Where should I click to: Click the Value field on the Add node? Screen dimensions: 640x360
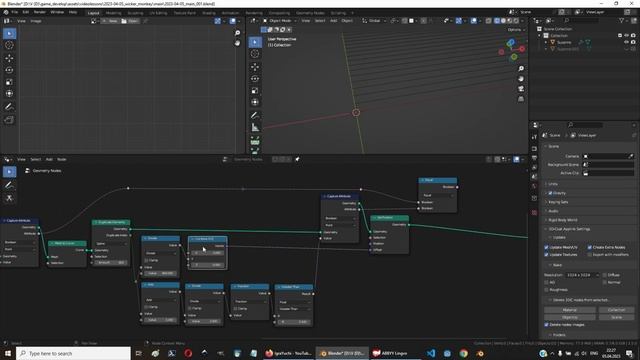(x=160, y=320)
